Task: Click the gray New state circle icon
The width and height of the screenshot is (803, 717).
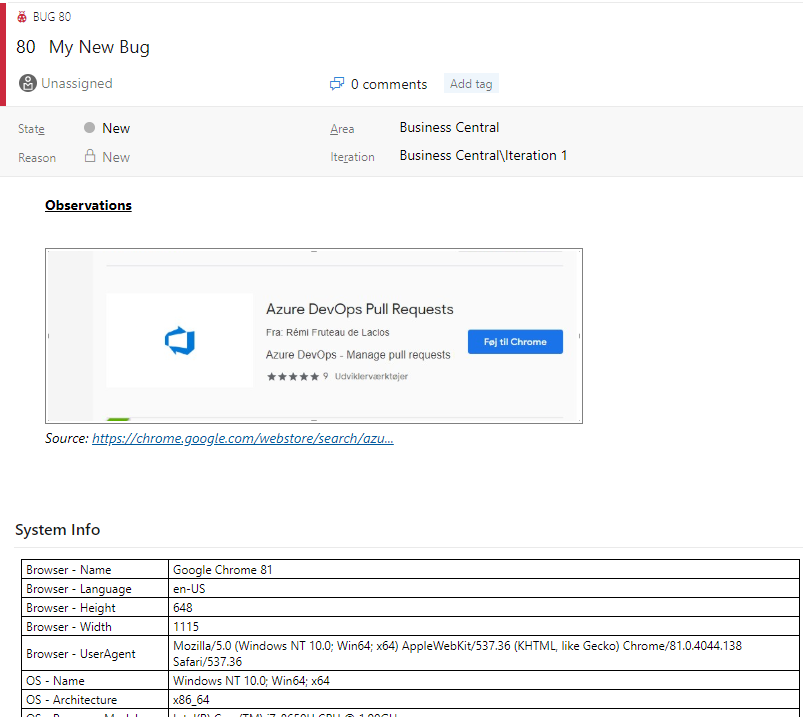Action: click(x=89, y=128)
